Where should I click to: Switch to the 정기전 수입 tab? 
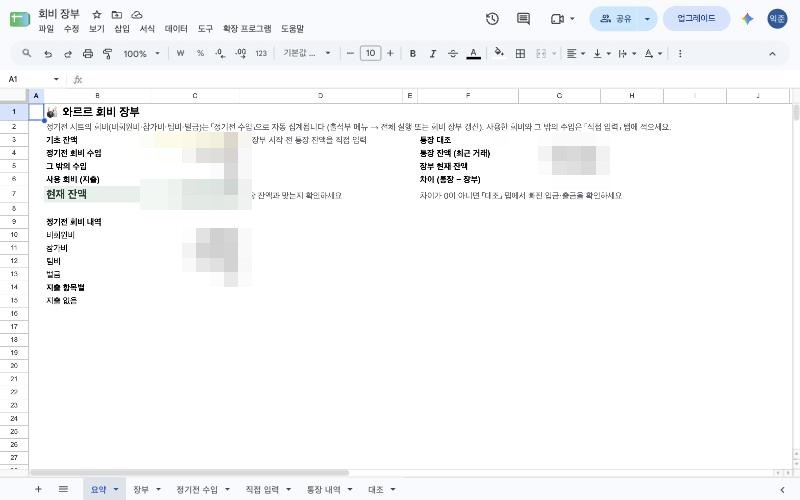tap(197, 490)
